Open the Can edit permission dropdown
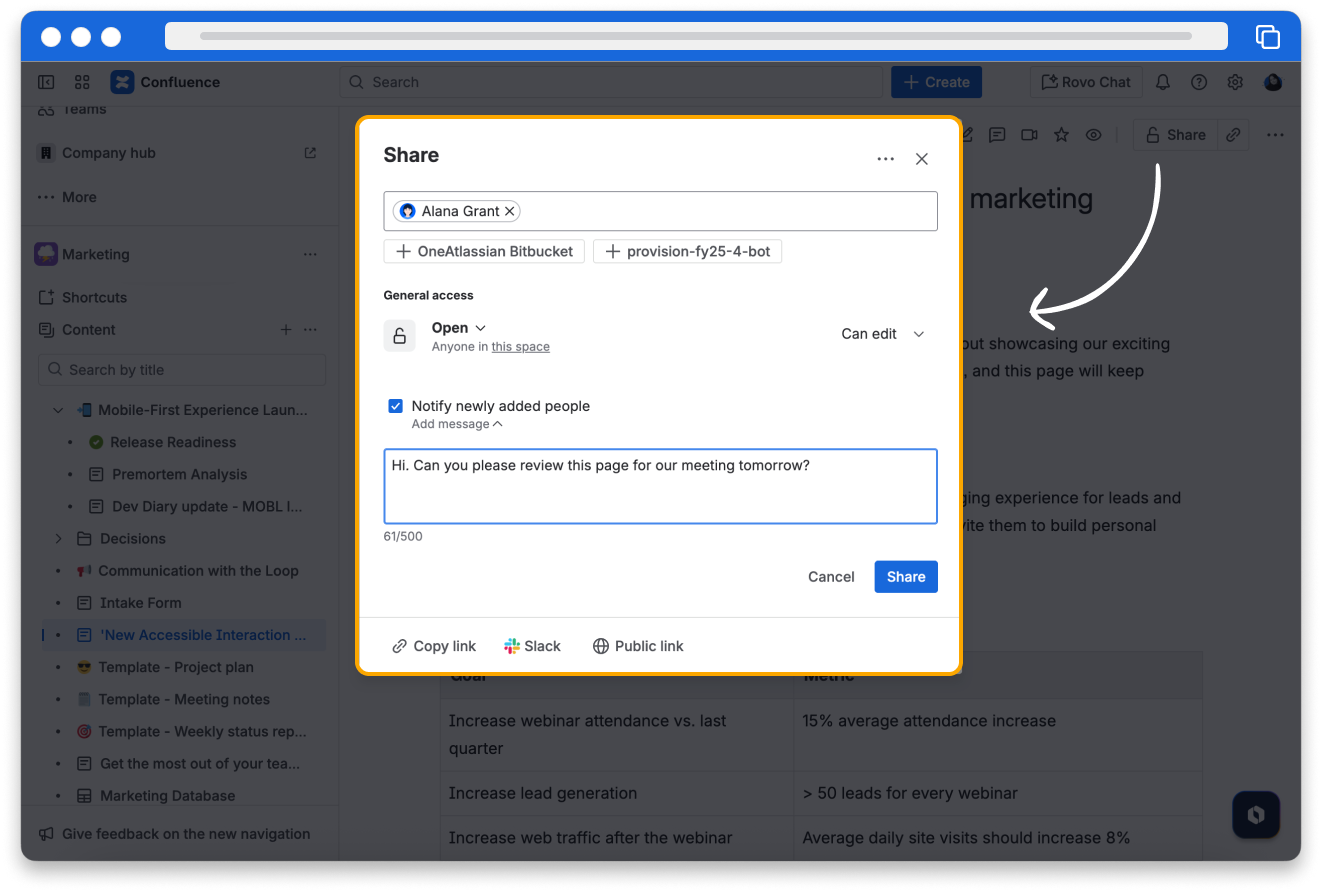1322x892 pixels. point(882,334)
